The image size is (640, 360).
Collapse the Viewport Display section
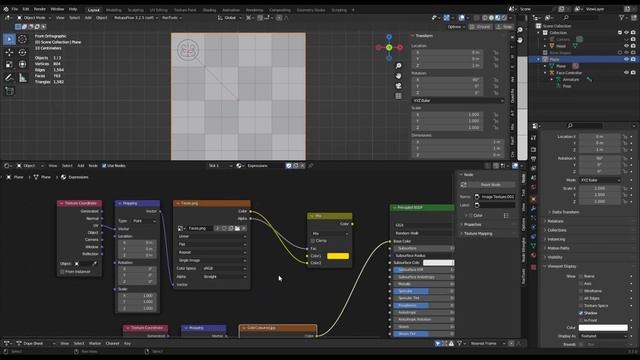coord(561,266)
